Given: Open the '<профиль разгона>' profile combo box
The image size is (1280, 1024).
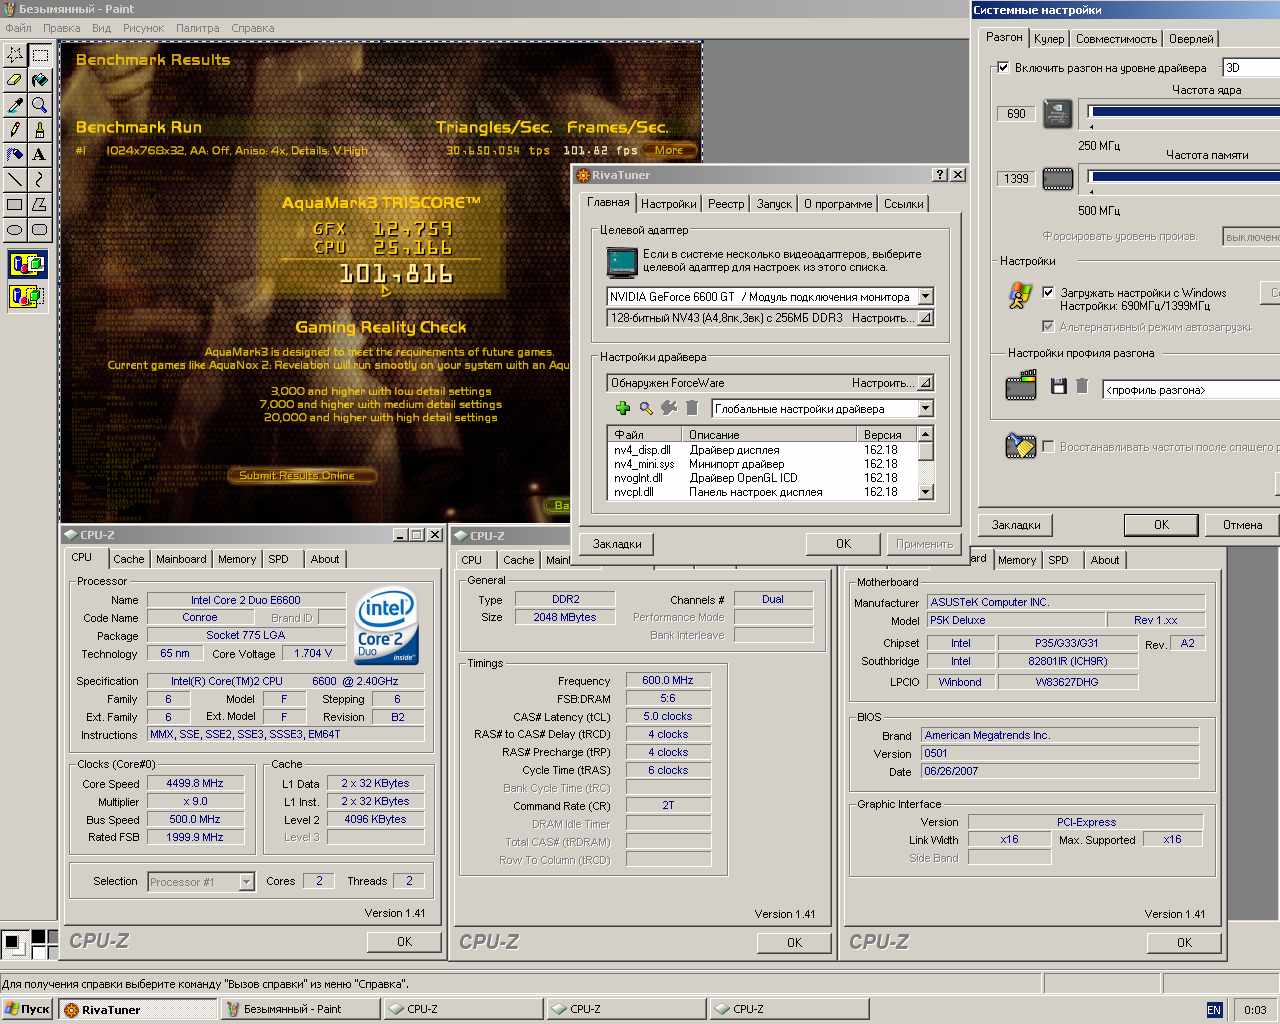Looking at the screenshot, I should point(1191,390).
